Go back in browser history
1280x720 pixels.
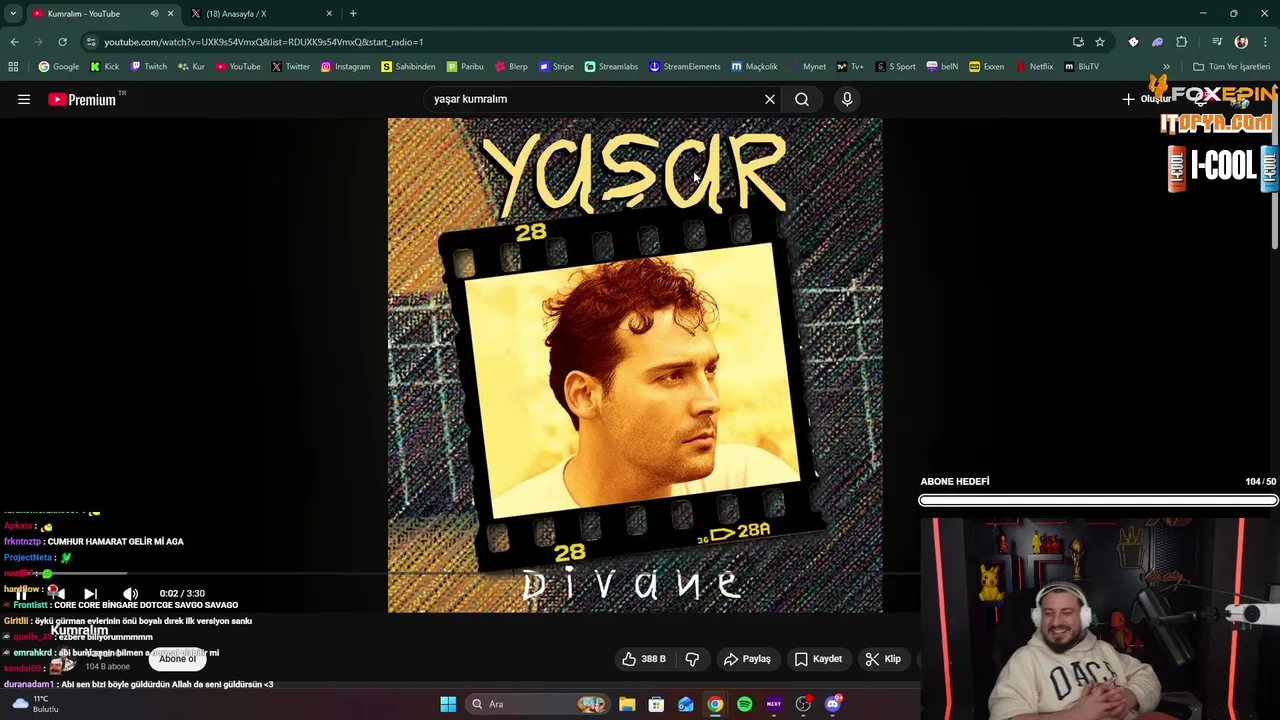tap(14, 42)
